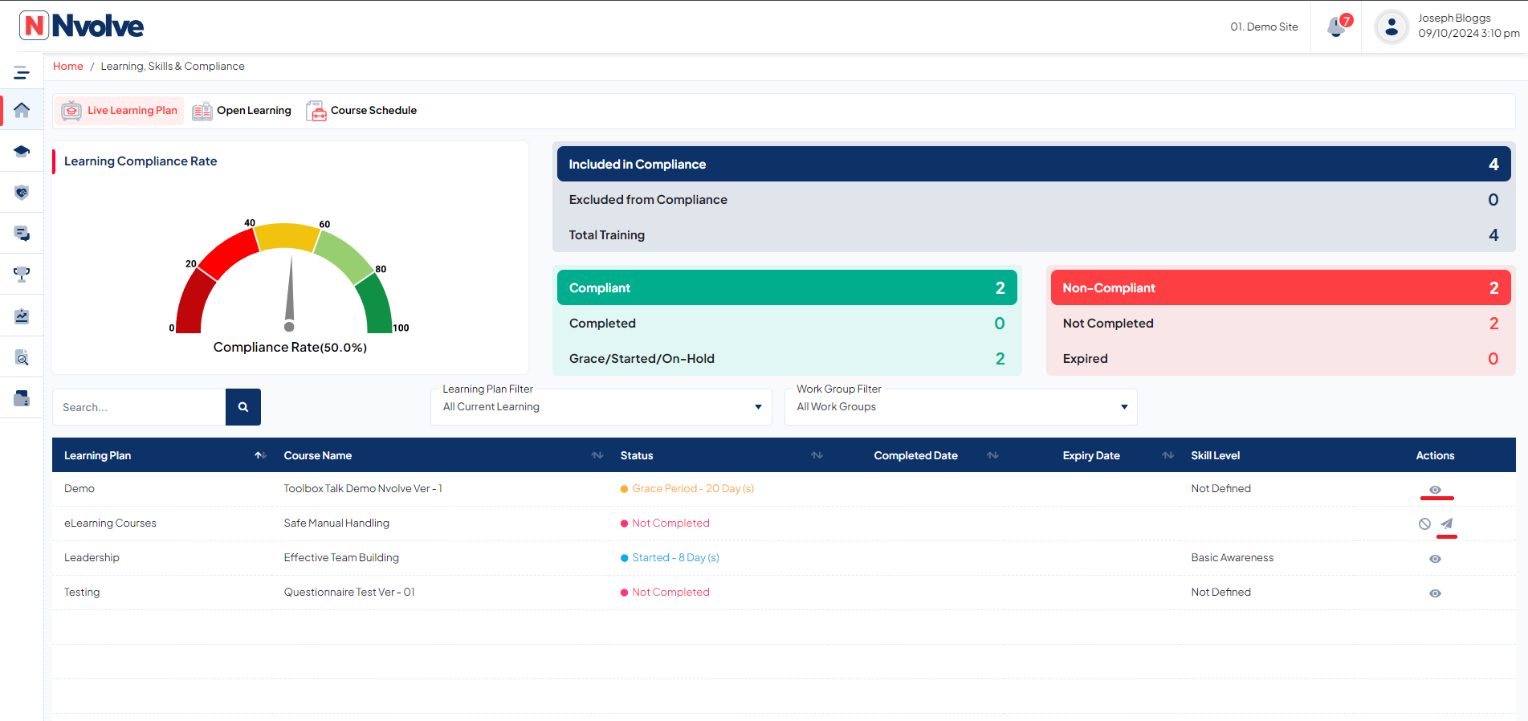Click the eye icon for Effective Team Building
This screenshot has height=721, width=1528.
coord(1435,559)
